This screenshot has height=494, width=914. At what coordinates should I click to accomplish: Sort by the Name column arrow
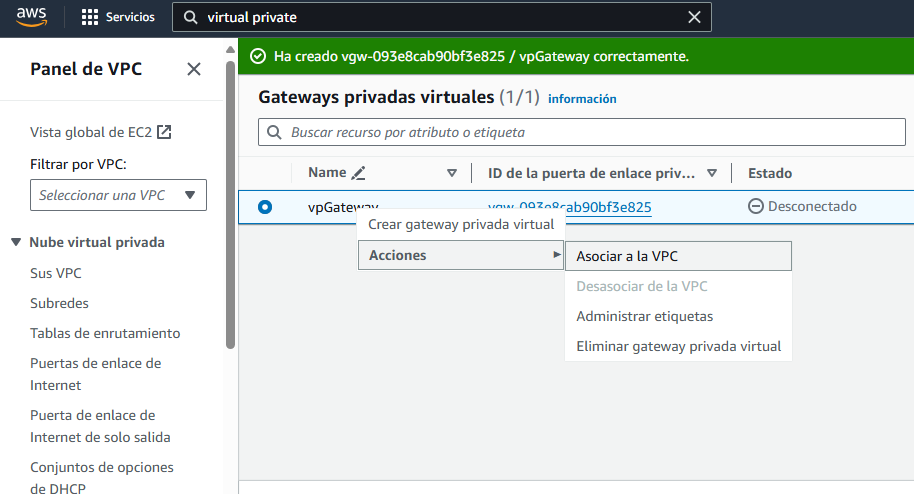(x=452, y=173)
